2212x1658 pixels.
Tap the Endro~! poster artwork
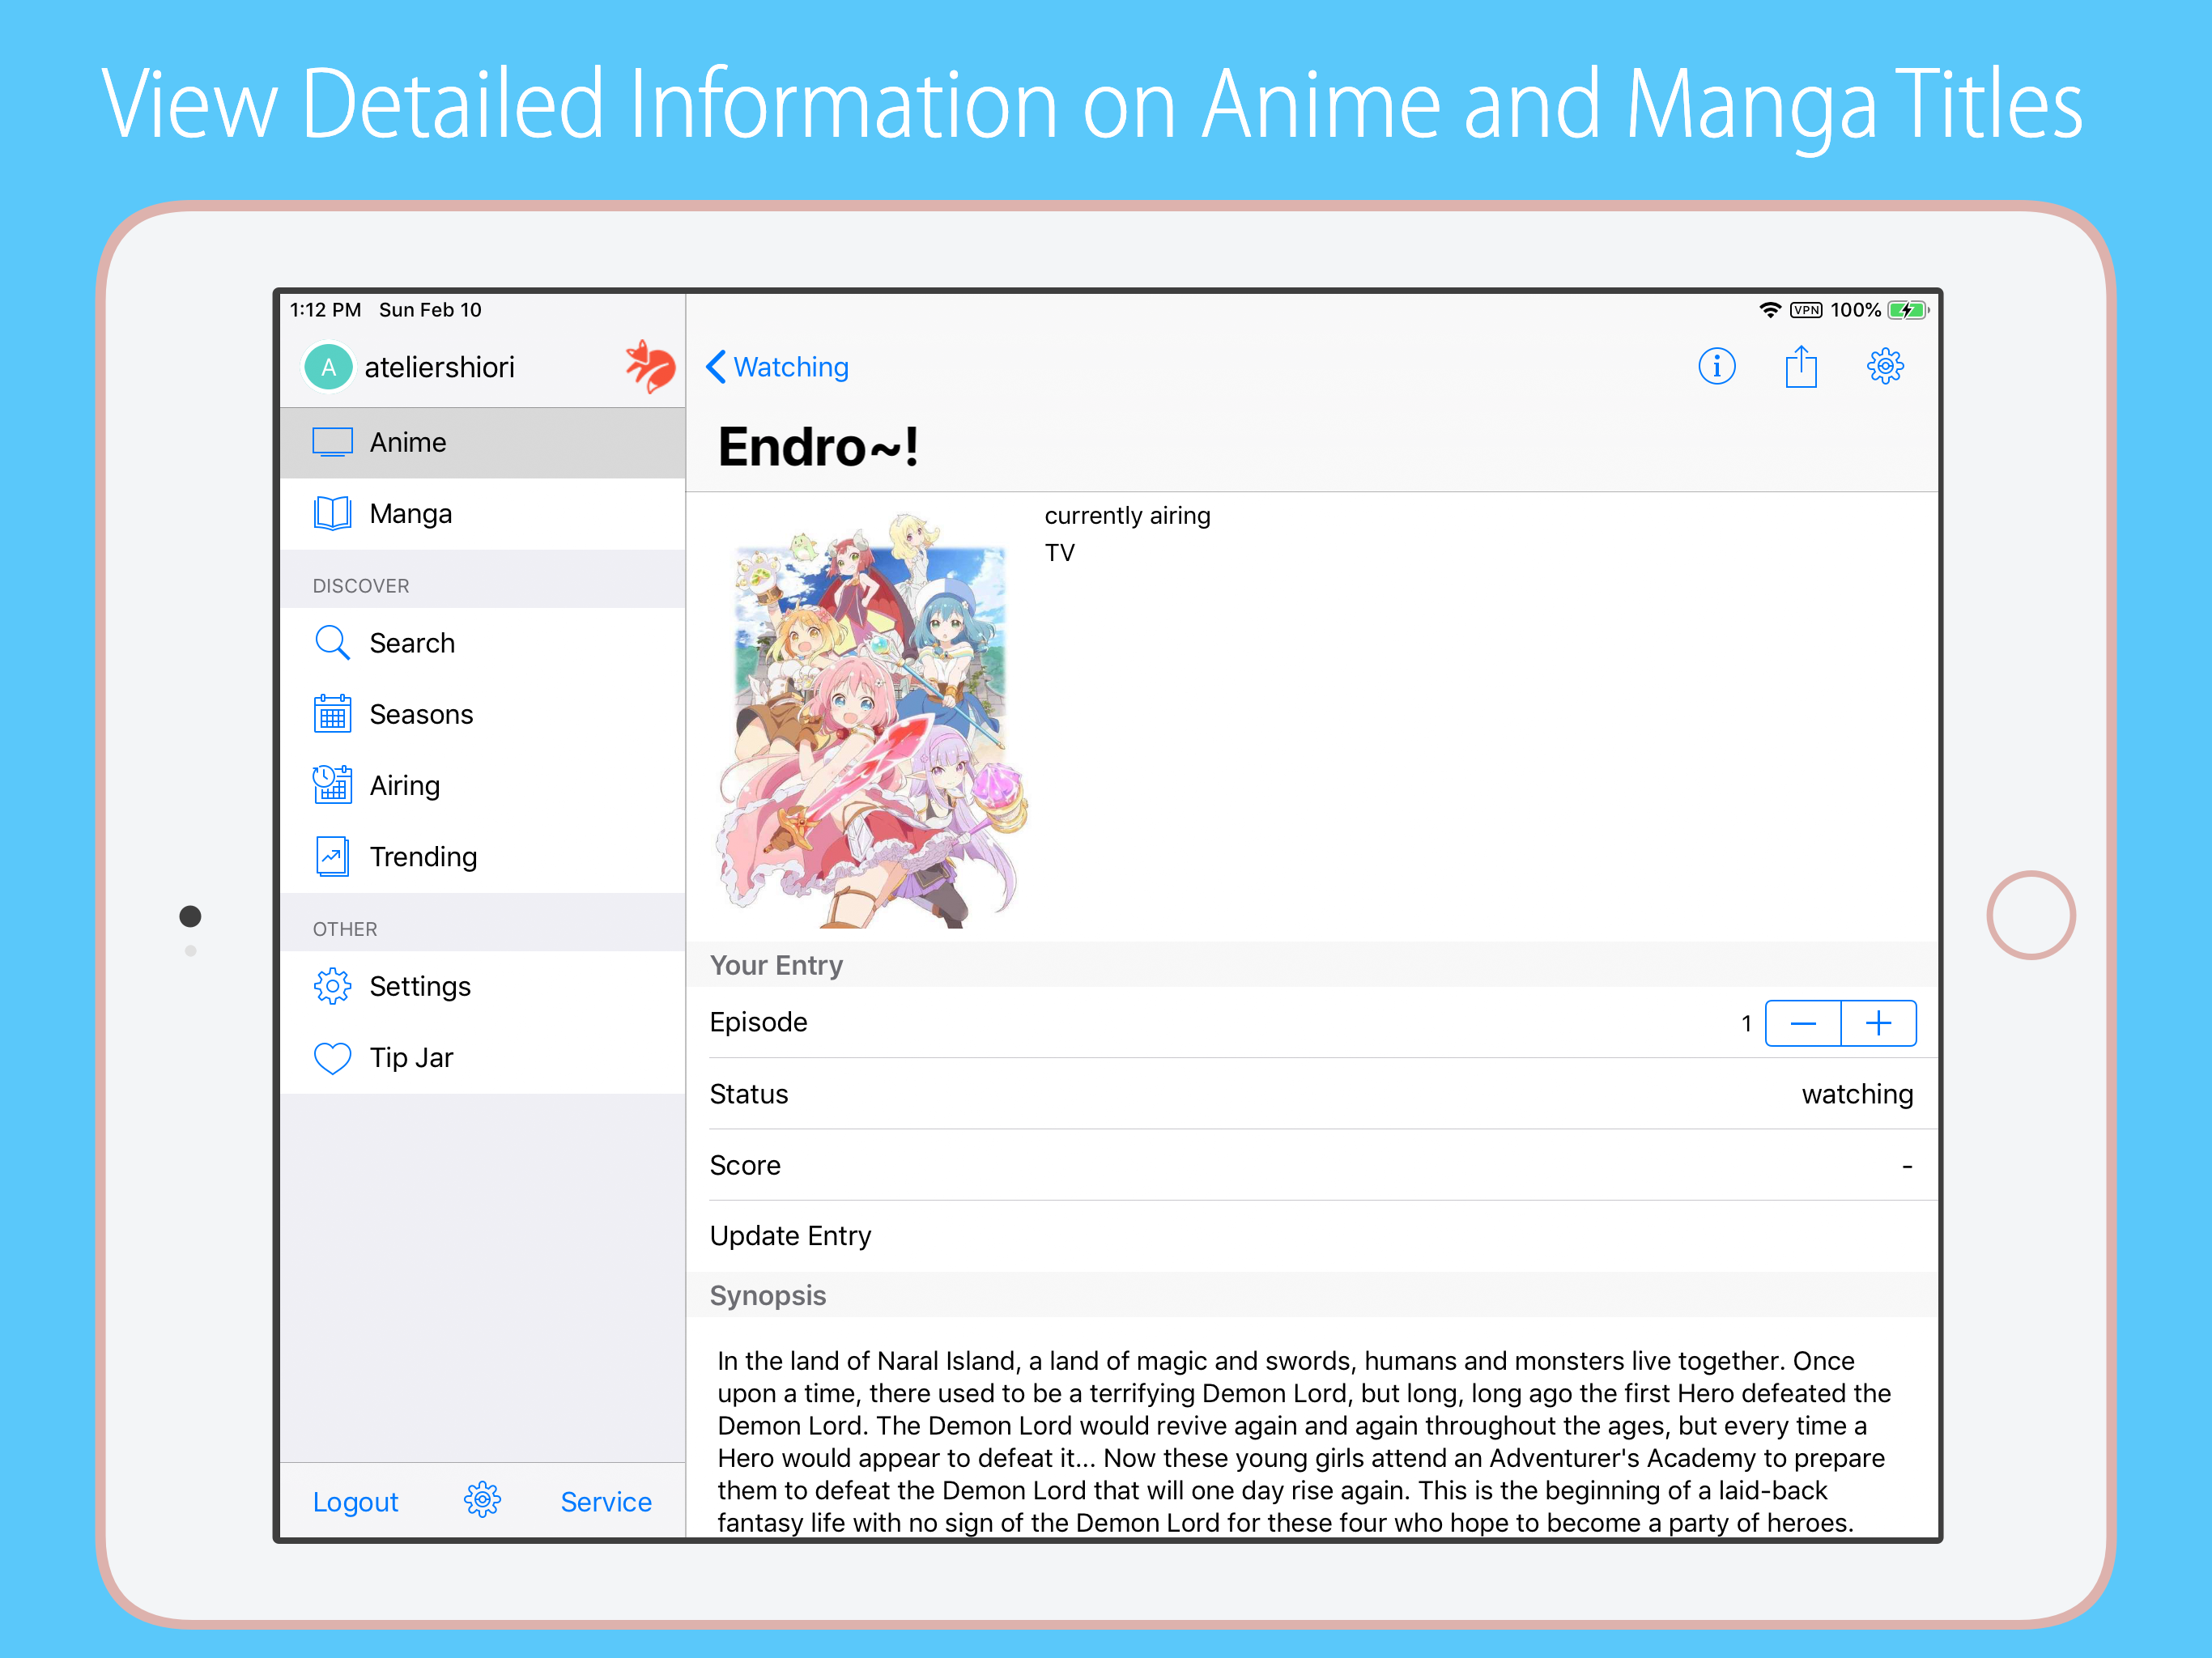tap(870, 720)
